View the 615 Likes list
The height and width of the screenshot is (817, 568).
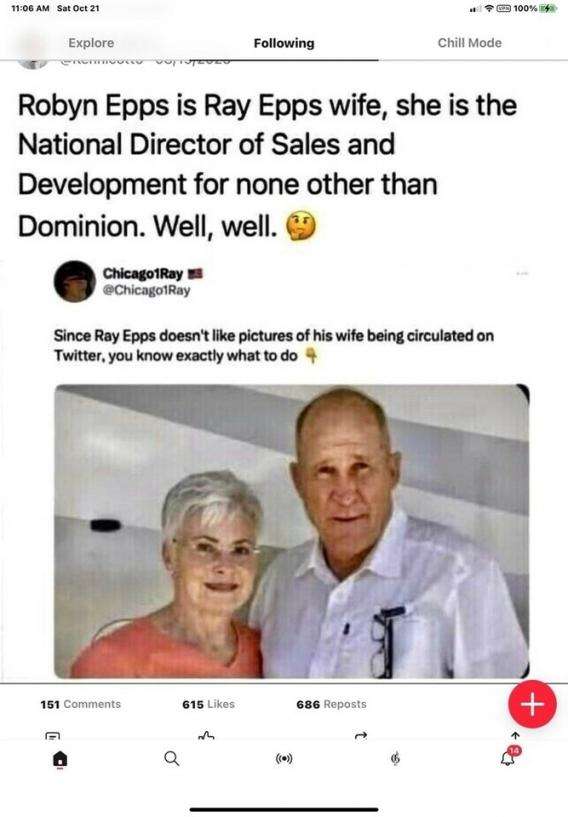click(208, 704)
